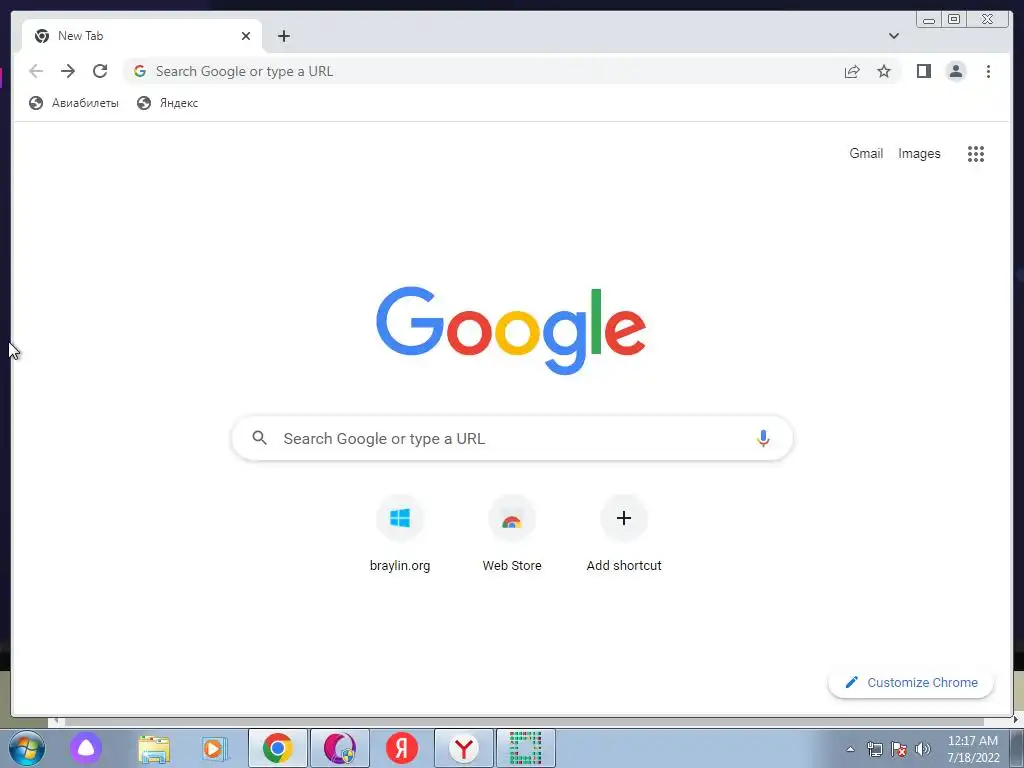Screen dimensions: 1024x768
Task: Reload the current page
Action: click(x=100, y=71)
